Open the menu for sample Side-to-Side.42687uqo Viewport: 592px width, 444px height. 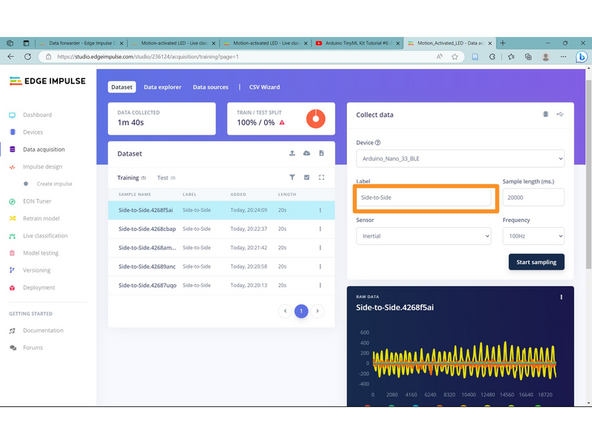(x=320, y=285)
